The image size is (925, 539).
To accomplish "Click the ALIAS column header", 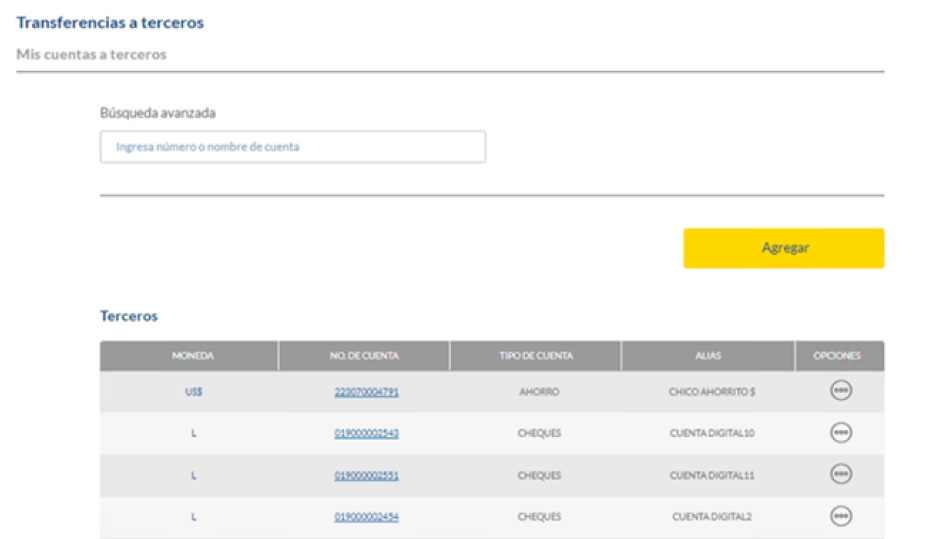I will [x=708, y=356].
